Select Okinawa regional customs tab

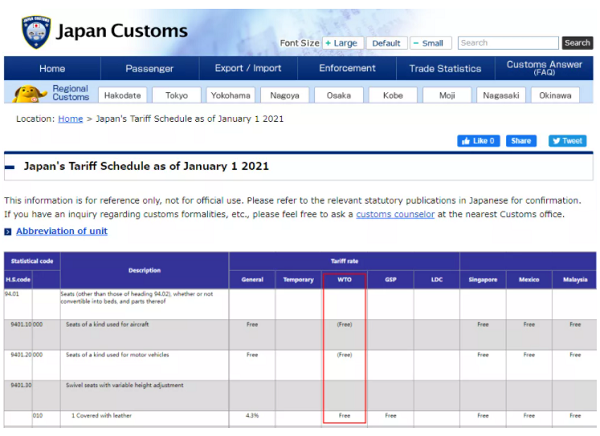(x=555, y=95)
